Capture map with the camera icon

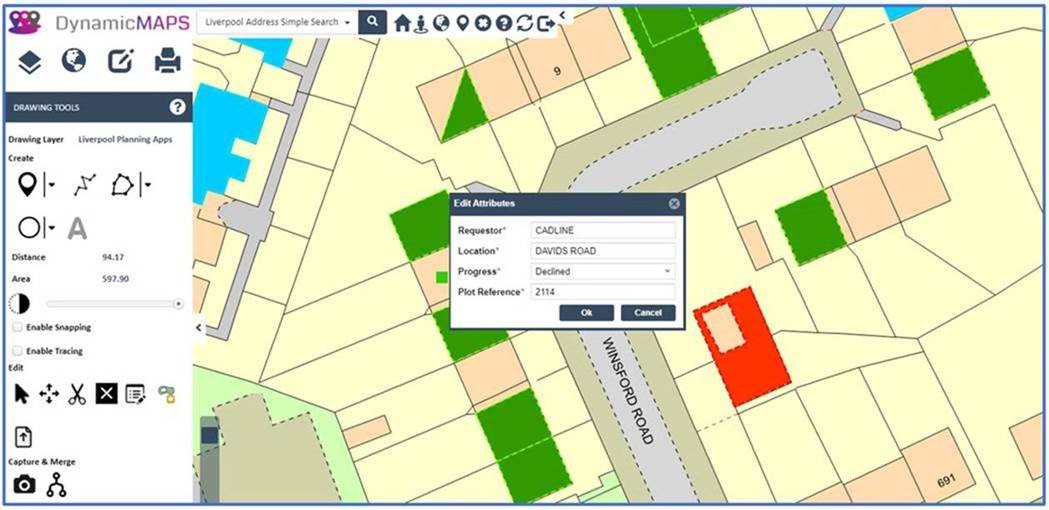pos(24,484)
